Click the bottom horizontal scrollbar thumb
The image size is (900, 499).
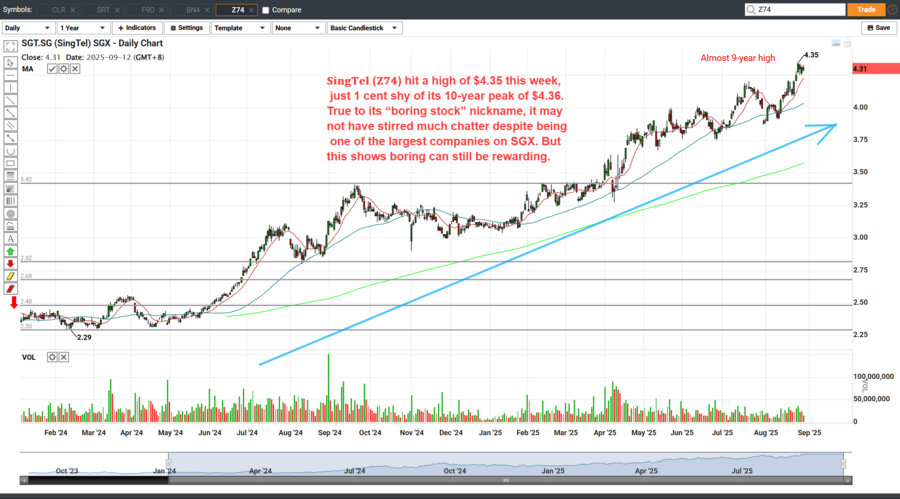pyautogui.click(x=506, y=480)
